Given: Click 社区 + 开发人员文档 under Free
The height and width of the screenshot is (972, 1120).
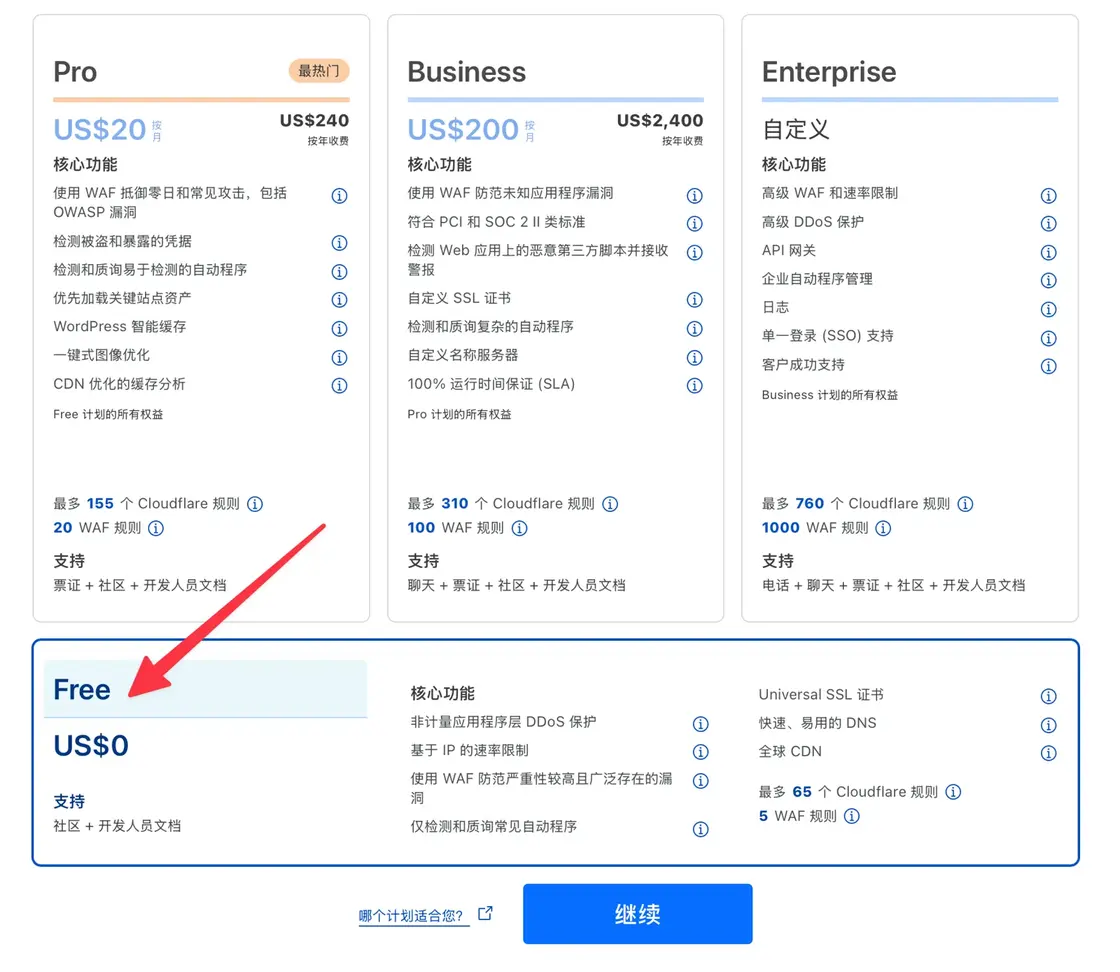Looking at the screenshot, I should point(117,826).
